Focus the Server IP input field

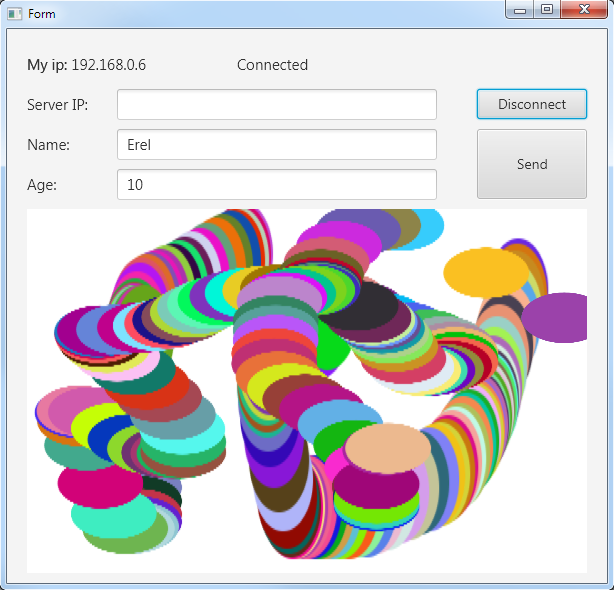tap(277, 105)
